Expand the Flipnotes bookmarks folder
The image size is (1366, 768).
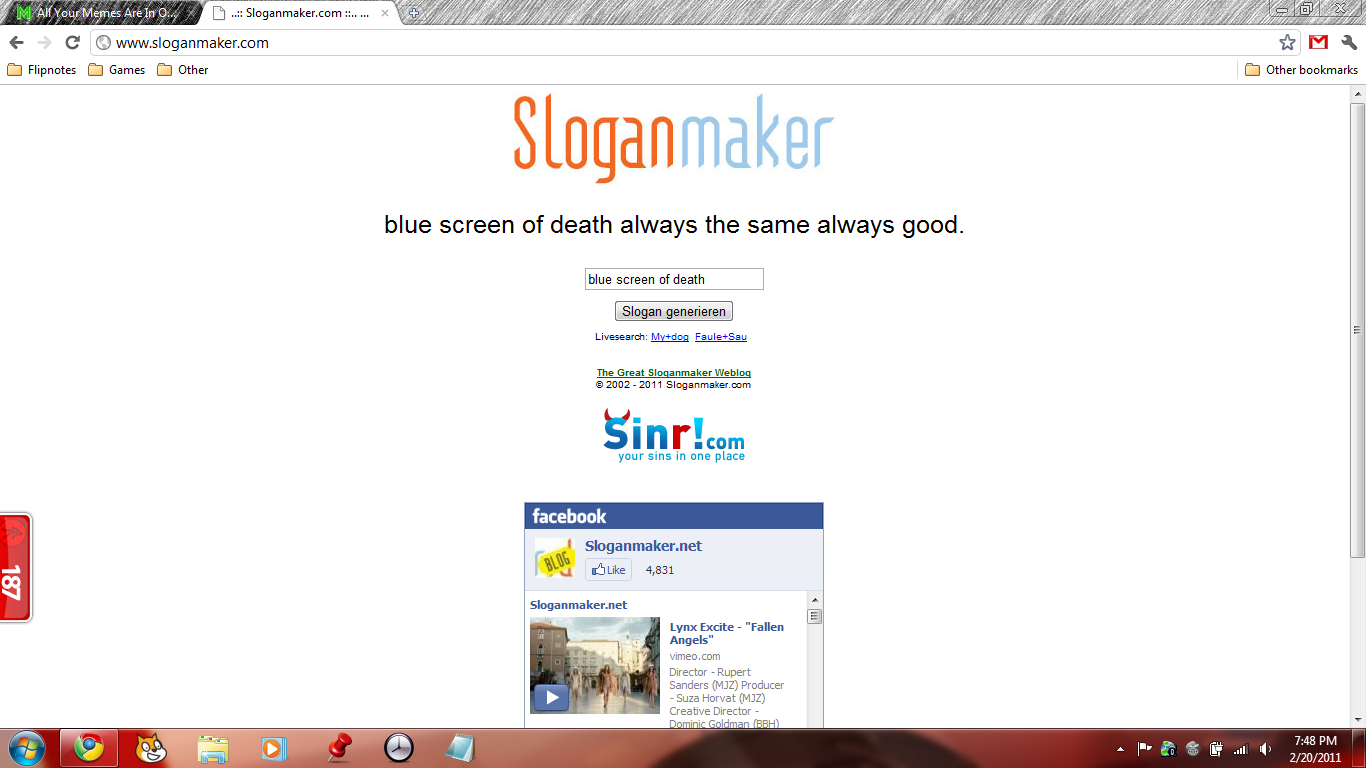[42, 70]
